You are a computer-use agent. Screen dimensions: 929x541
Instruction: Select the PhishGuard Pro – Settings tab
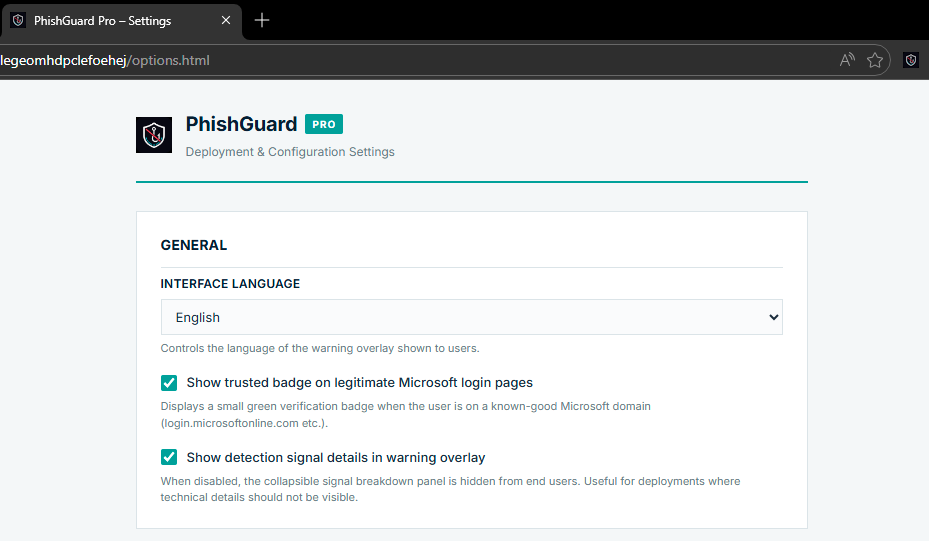tap(121, 21)
